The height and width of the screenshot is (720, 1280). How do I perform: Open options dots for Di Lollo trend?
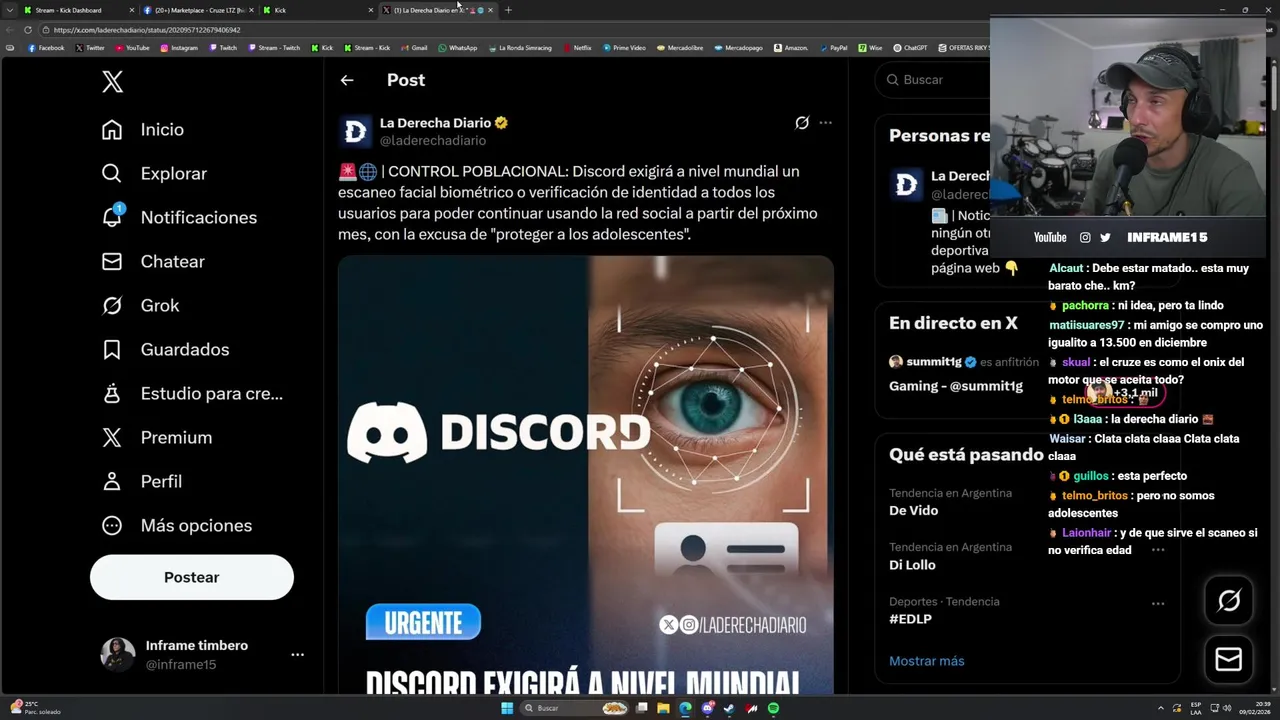[1158, 549]
